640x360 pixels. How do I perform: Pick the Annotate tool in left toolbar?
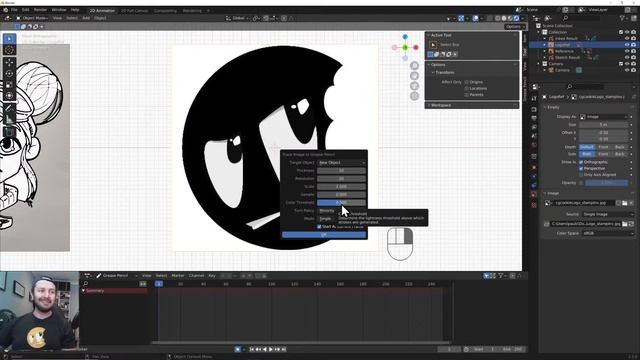9,108
